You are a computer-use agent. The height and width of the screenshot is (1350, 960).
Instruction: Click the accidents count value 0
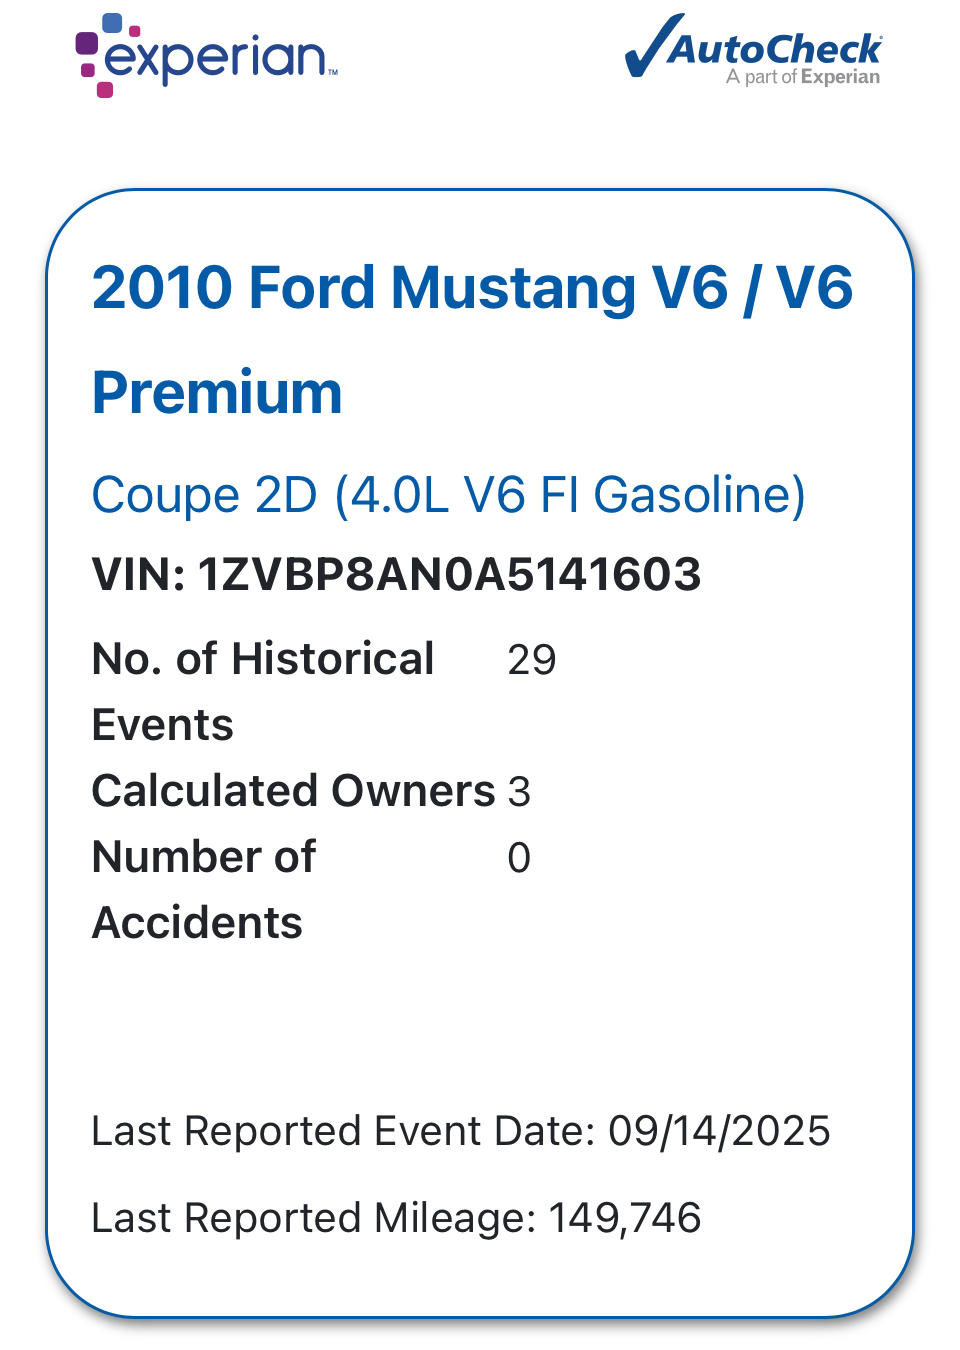519,858
